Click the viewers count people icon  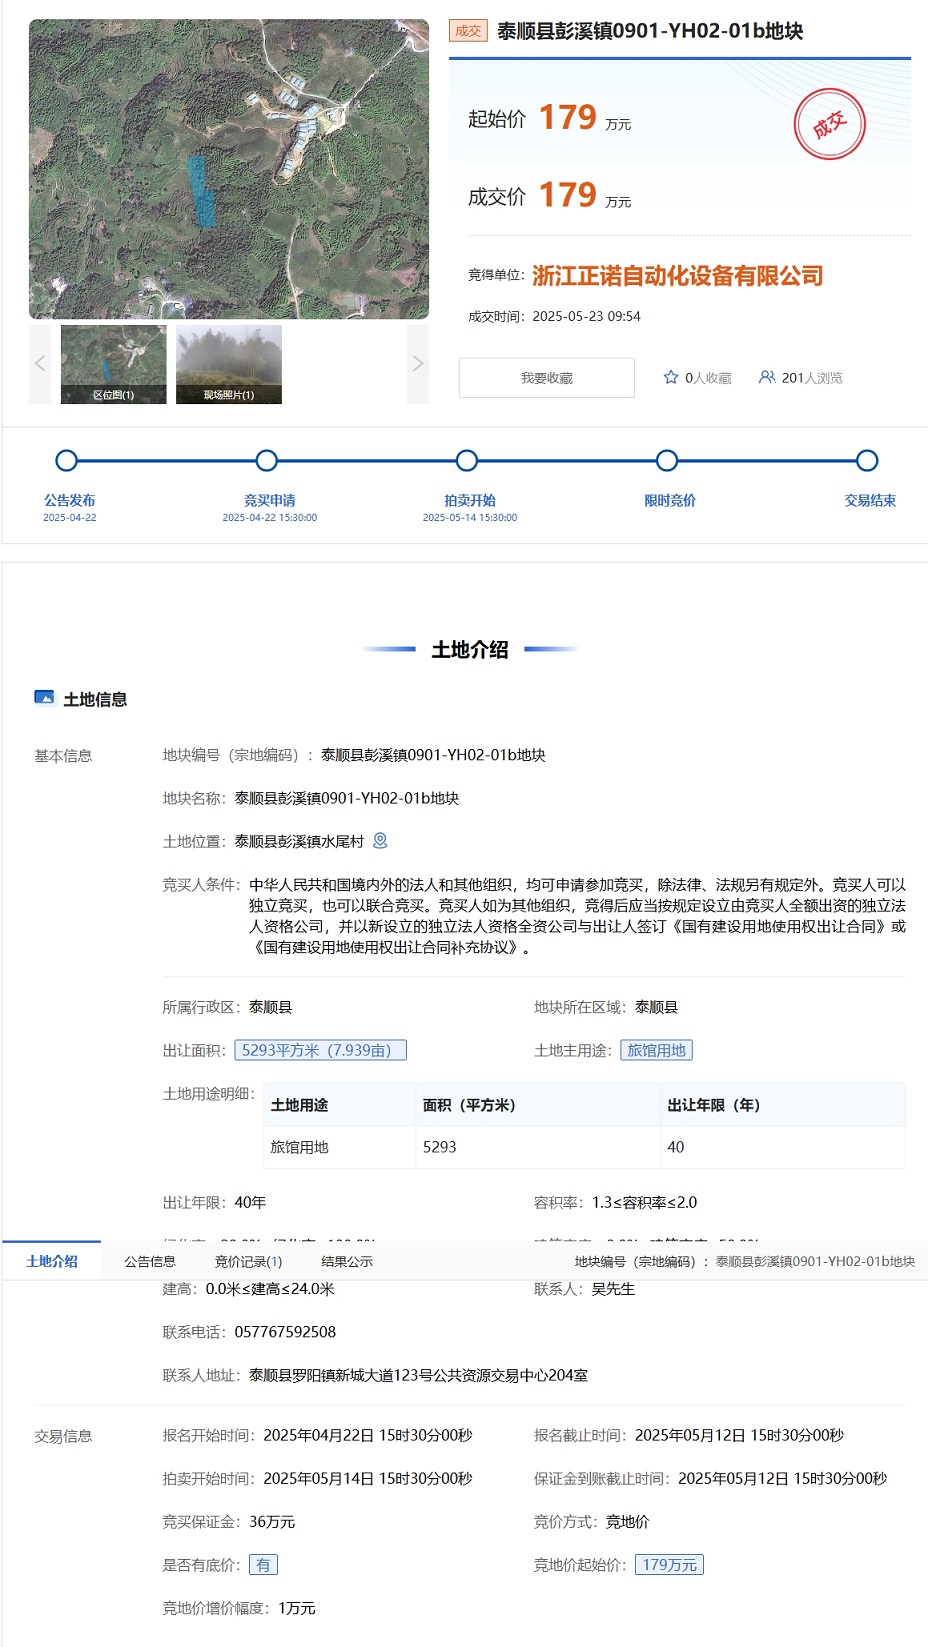(x=767, y=377)
